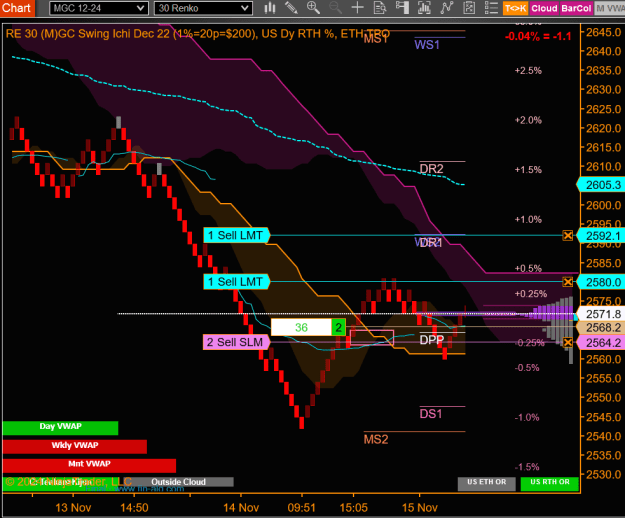Click the 09:51 time axis label
The image size is (625, 518).
pyautogui.click(x=301, y=508)
